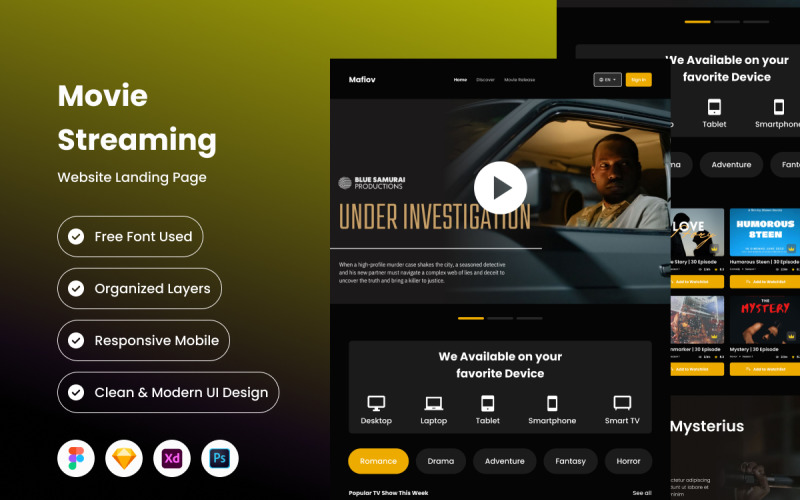This screenshot has width=800, height=500.
Task: Select the Laptop device icon
Action: click(x=433, y=403)
